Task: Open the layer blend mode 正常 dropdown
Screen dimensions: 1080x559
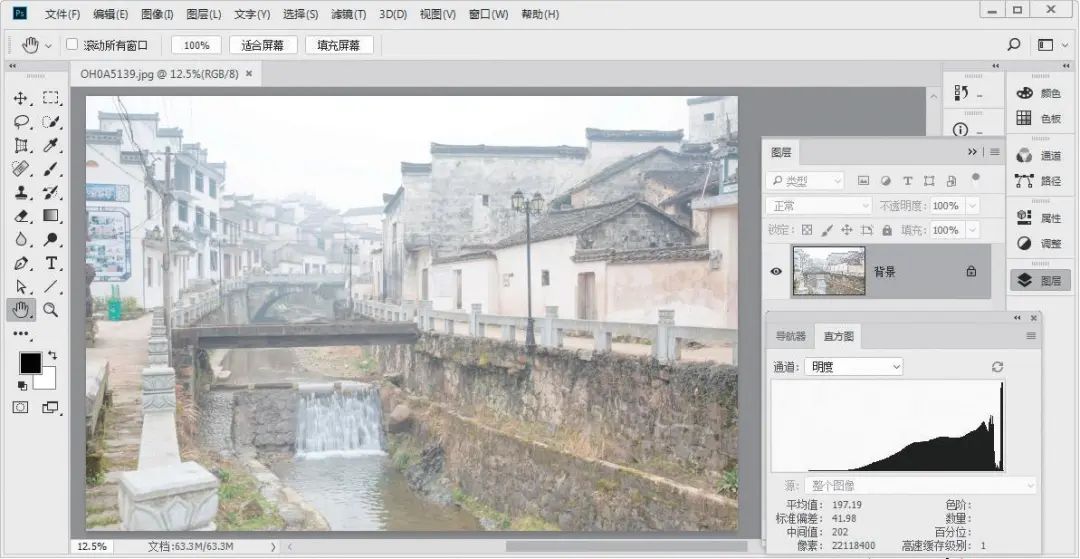Action: (x=819, y=205)
